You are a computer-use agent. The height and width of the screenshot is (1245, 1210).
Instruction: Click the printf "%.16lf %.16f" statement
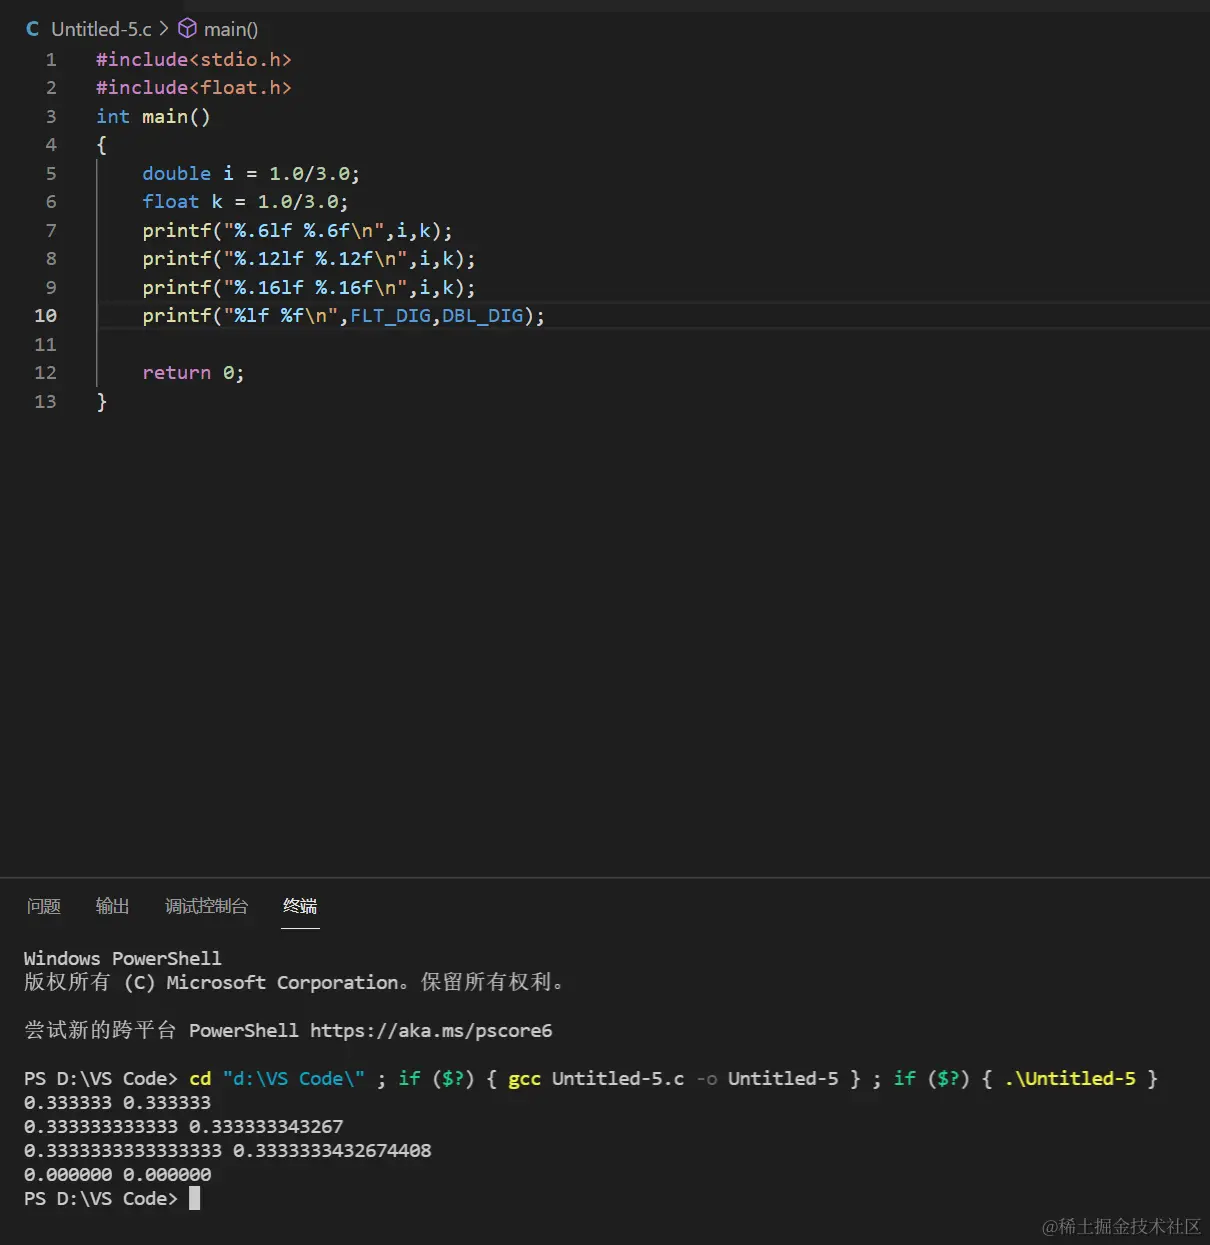309,287
